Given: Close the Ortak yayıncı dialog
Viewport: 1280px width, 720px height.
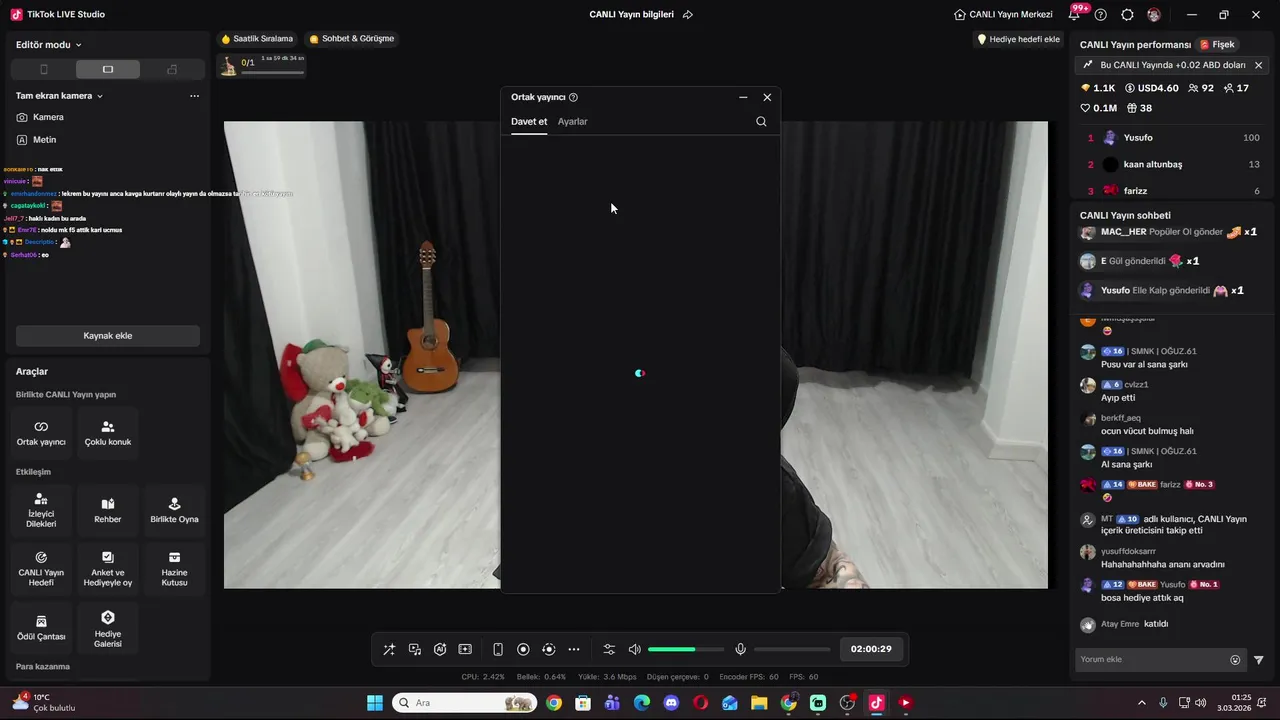Looking at the screenshot, I should pos(767,97).
